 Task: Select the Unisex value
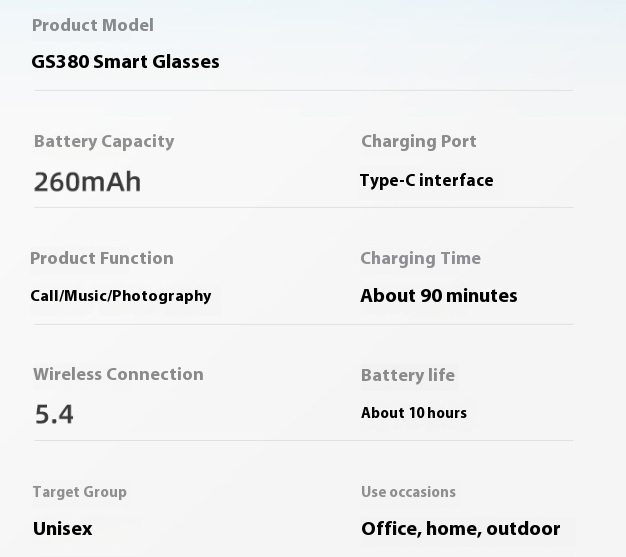pos(63,529)
